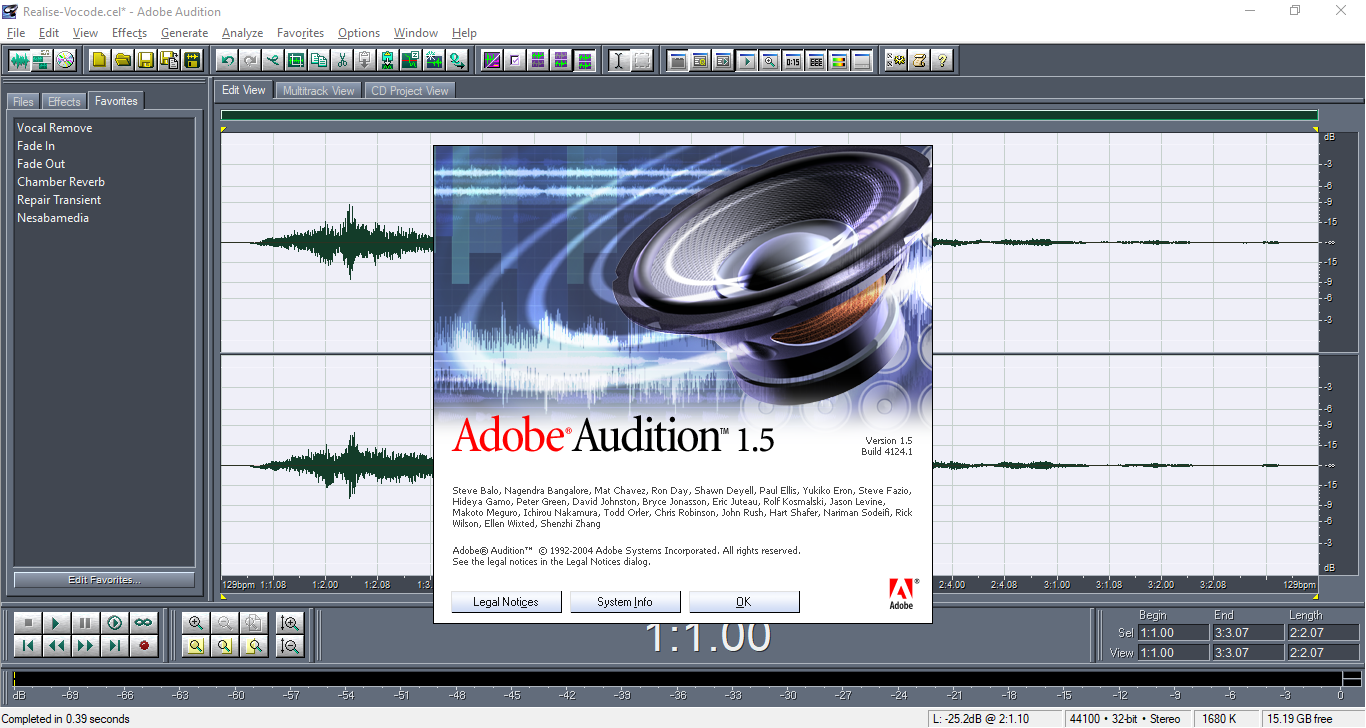Click the red Record button
The image size is (1366, 728).
pyautogui.click(x=144, y=646)
